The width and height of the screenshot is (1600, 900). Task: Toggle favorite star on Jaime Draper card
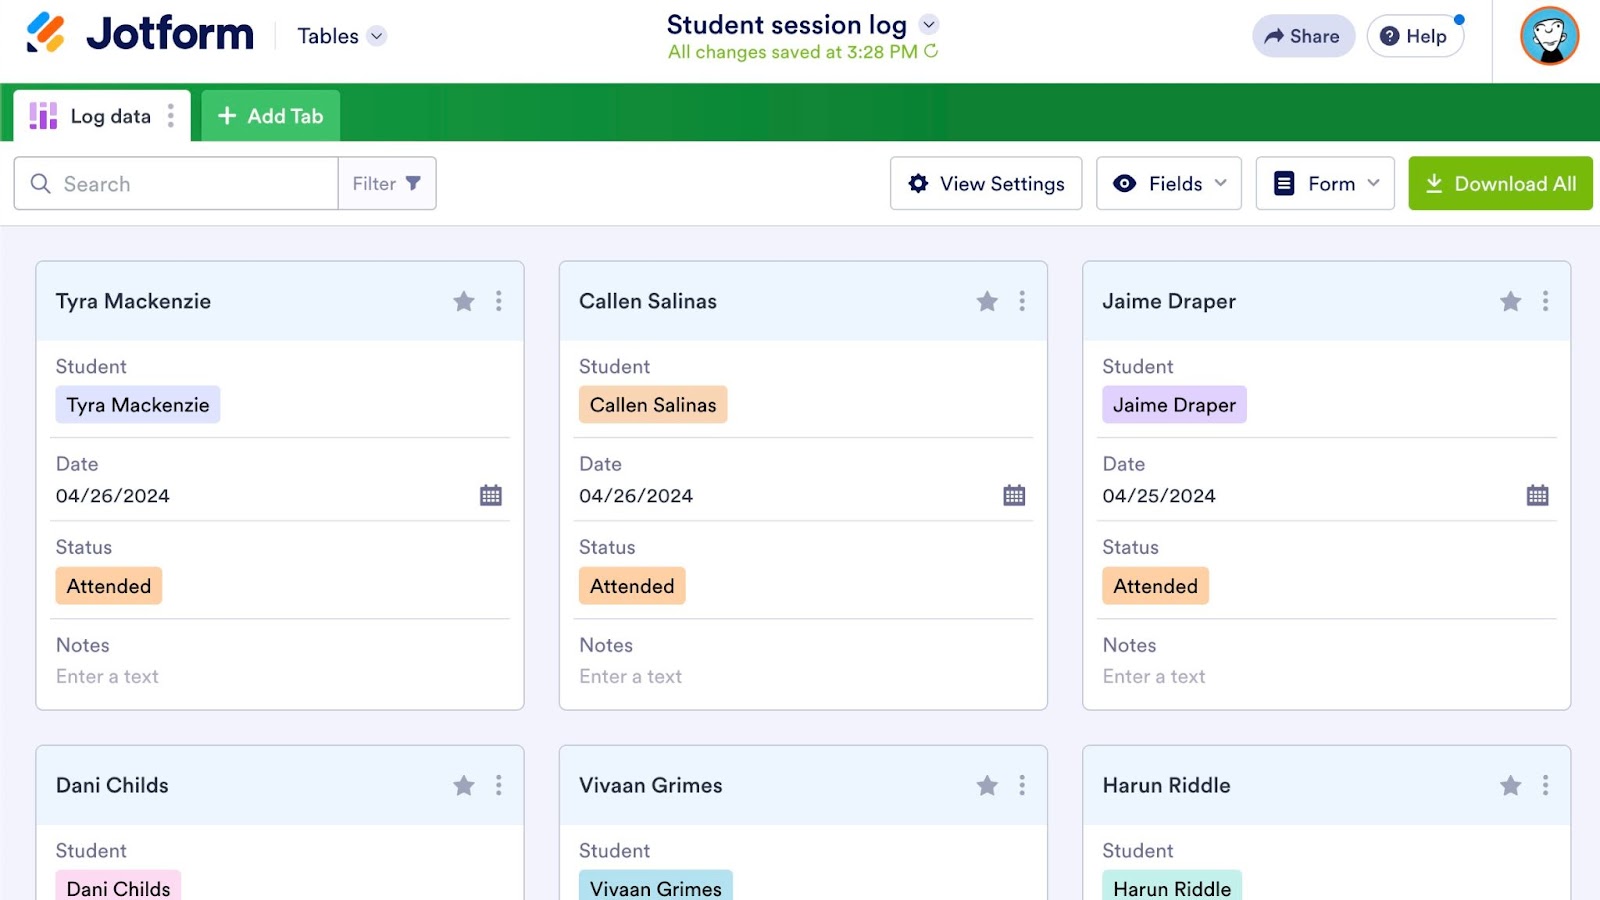click(1510, 301)
